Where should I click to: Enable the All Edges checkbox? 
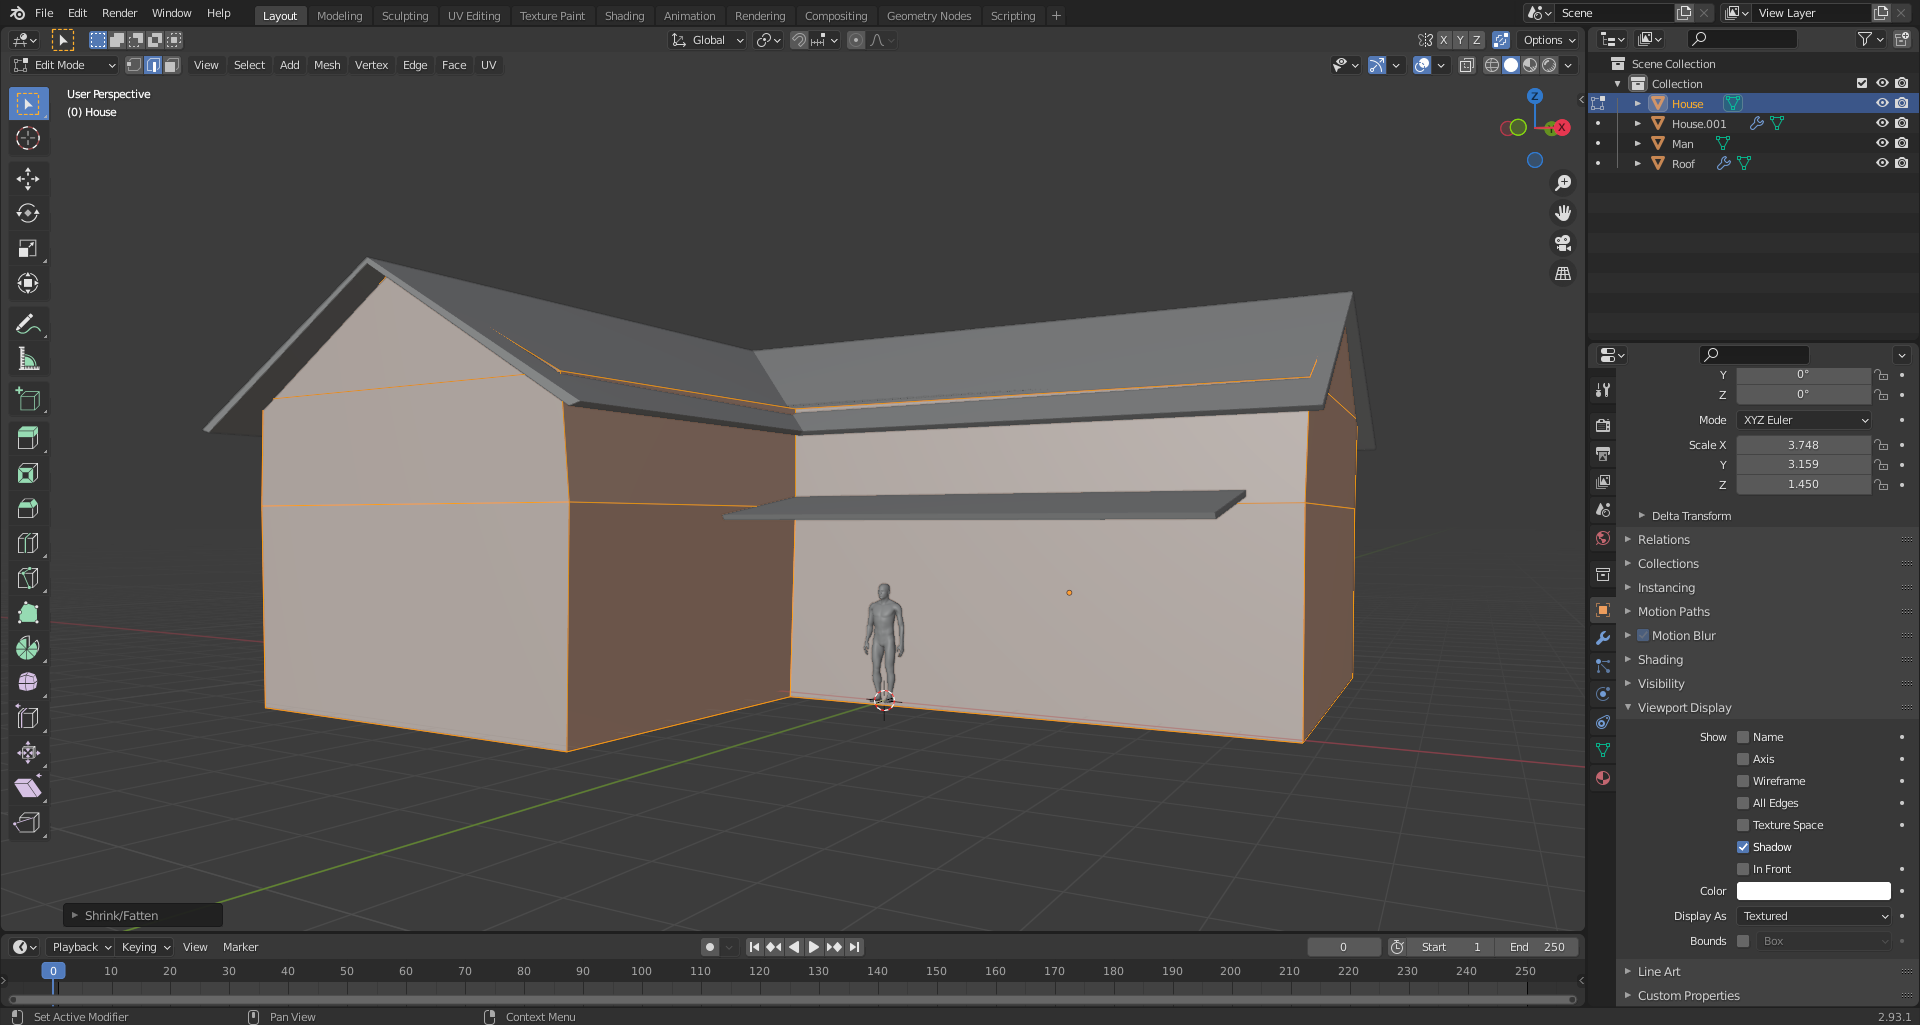(x=1743, y=803)
